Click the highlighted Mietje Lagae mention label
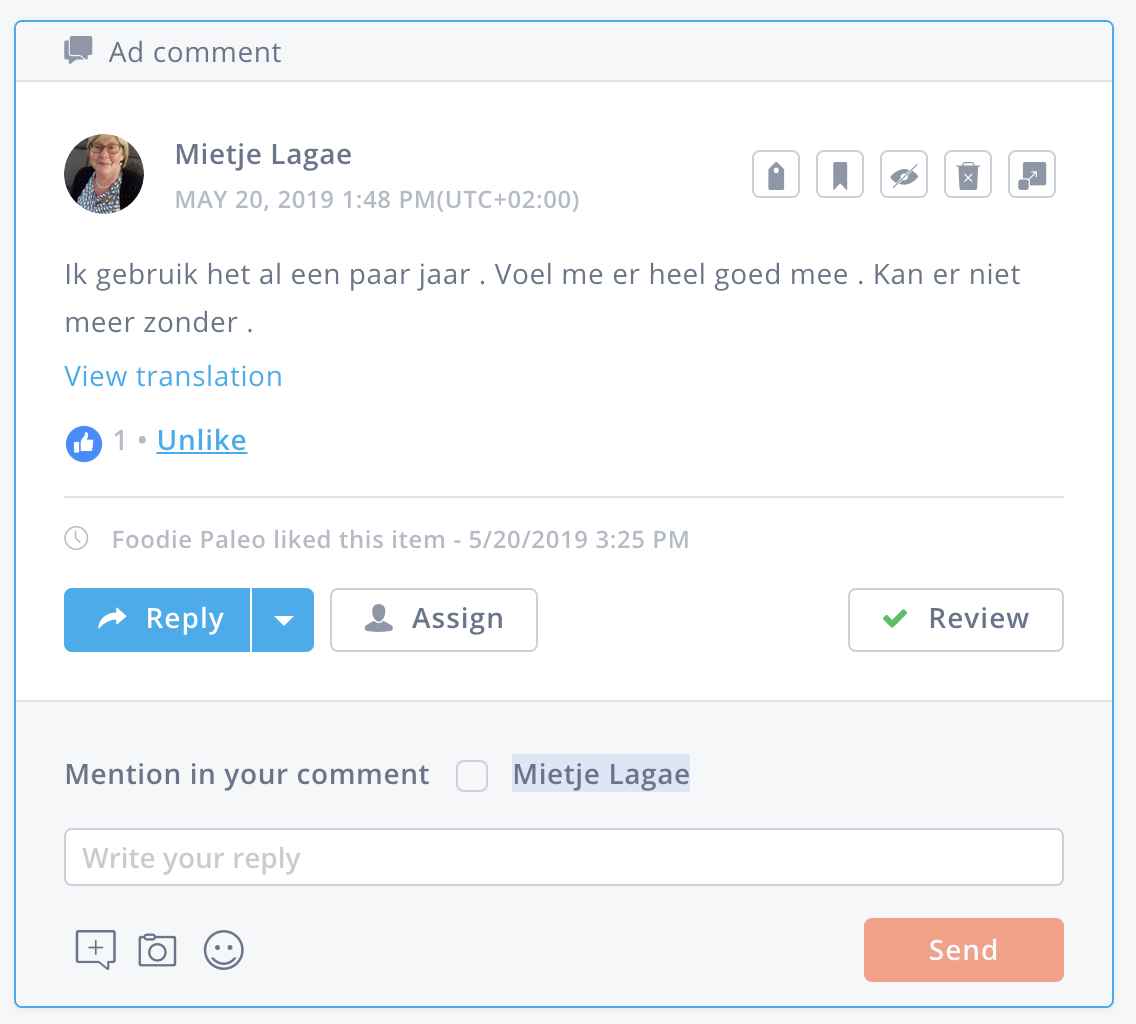The width and height of the screenshot is (1136, 1024). pyautogui.click(x=601, y=773)
